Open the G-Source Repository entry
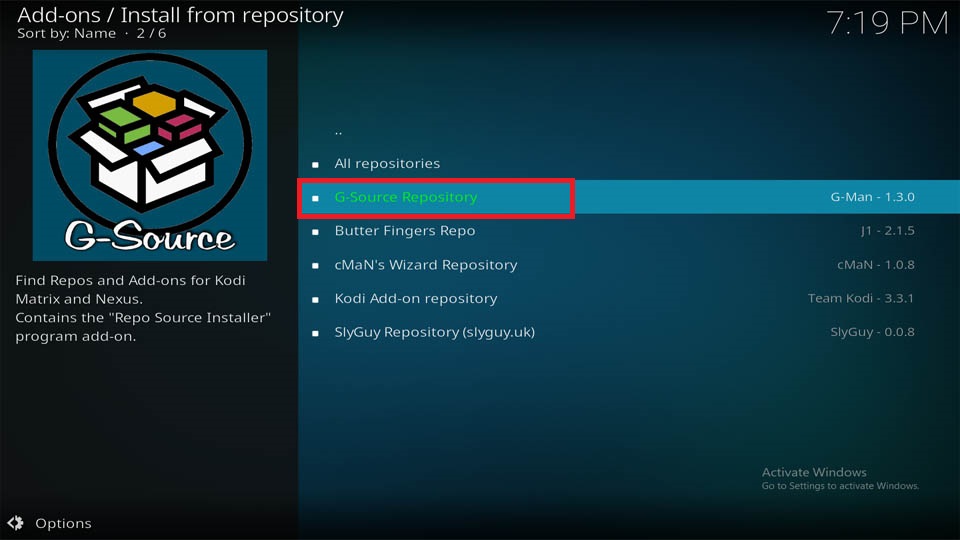Image resolution: width=960 pixels, height=540 pixels. [x=629, y=197]
